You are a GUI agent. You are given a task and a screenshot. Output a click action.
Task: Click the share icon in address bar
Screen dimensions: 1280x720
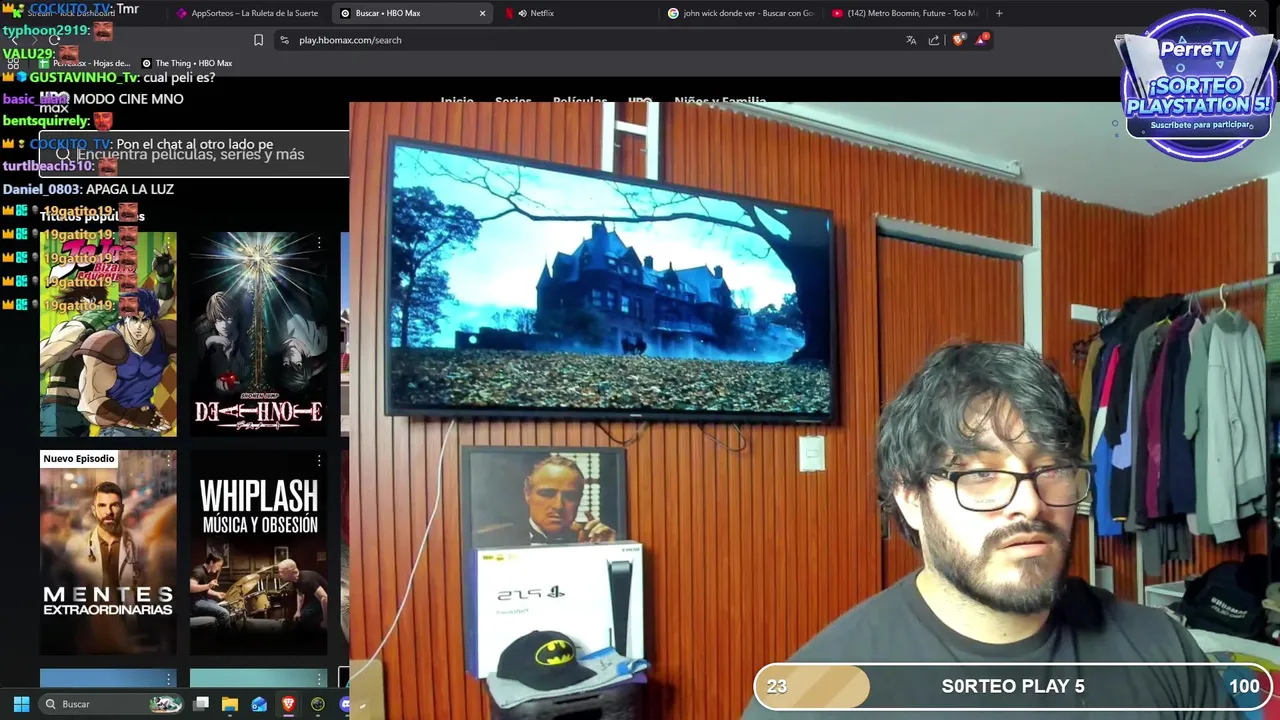934,40
